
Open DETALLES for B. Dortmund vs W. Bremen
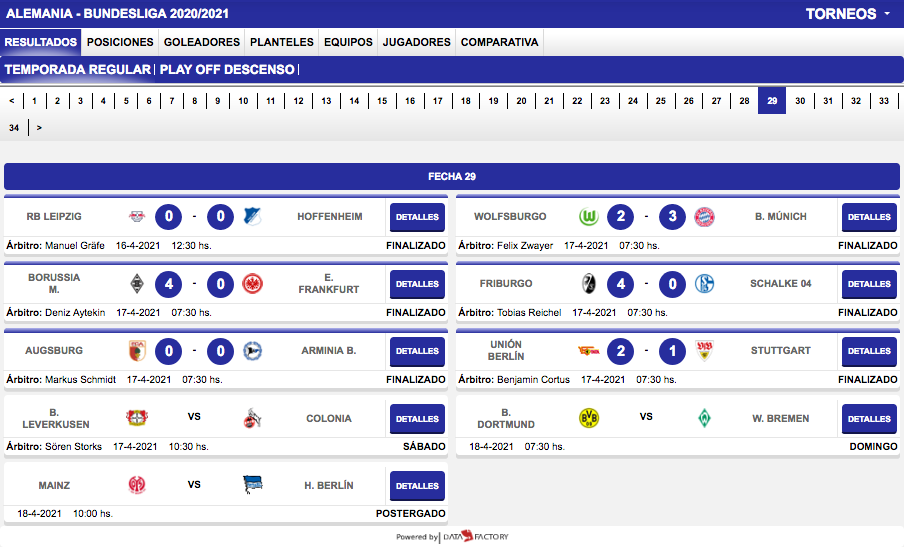pyautogui.click(x=869, y=419)
